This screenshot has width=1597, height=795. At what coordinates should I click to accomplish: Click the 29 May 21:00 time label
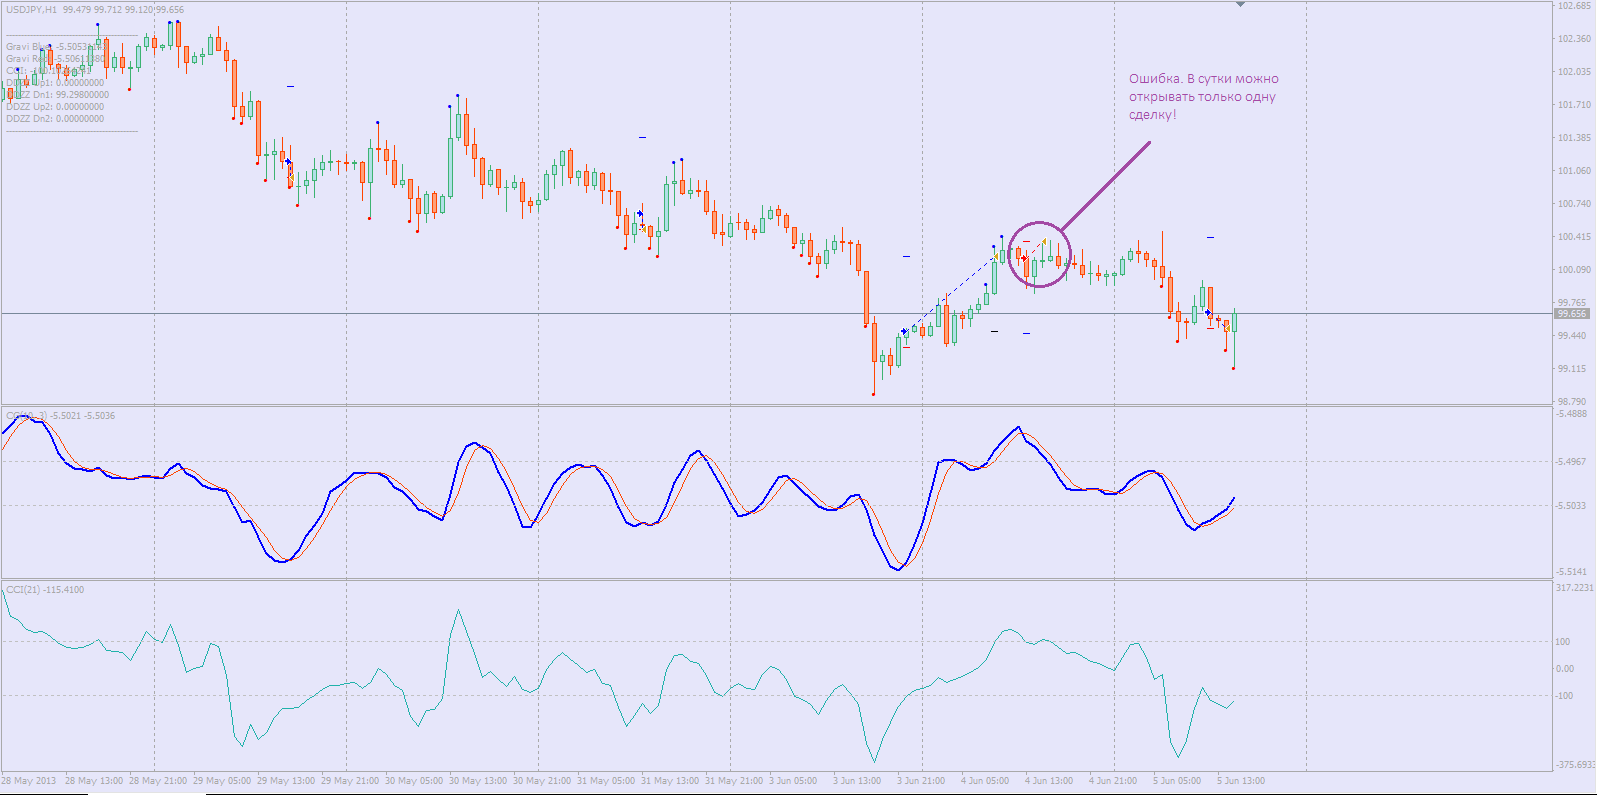[x=350, y=781]
